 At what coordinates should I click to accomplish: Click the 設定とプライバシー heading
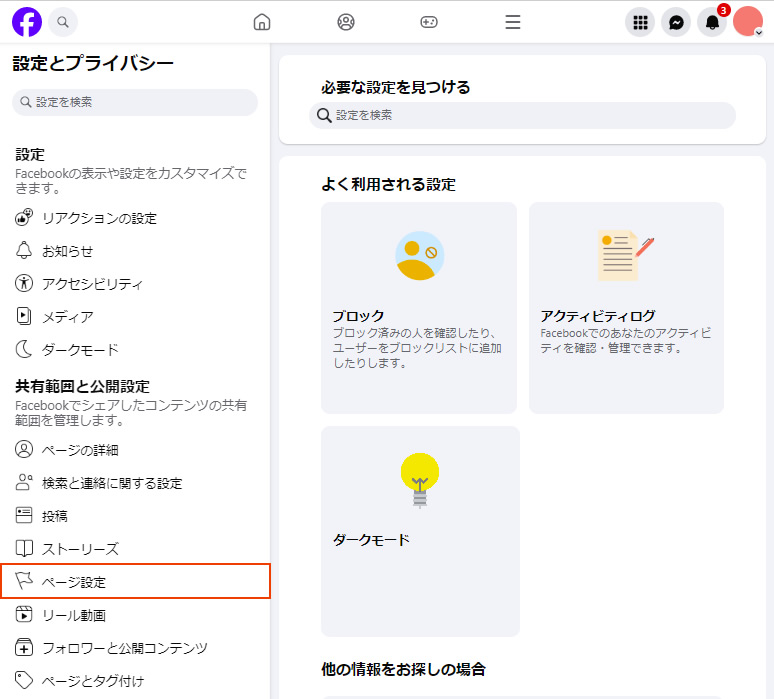point(93,64)
